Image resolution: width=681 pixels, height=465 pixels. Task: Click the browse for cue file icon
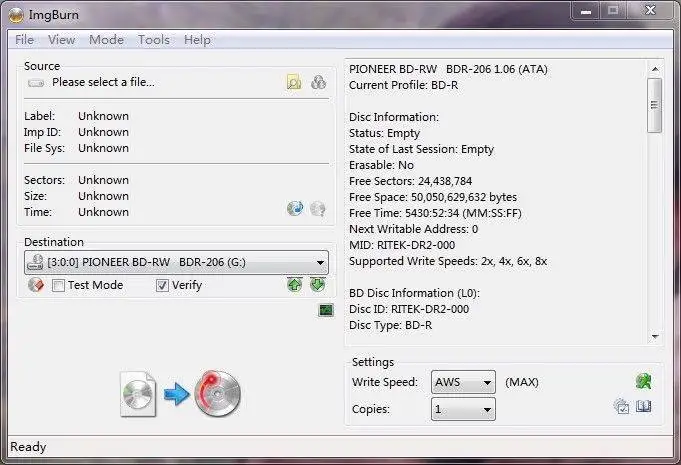coord(318,82)
